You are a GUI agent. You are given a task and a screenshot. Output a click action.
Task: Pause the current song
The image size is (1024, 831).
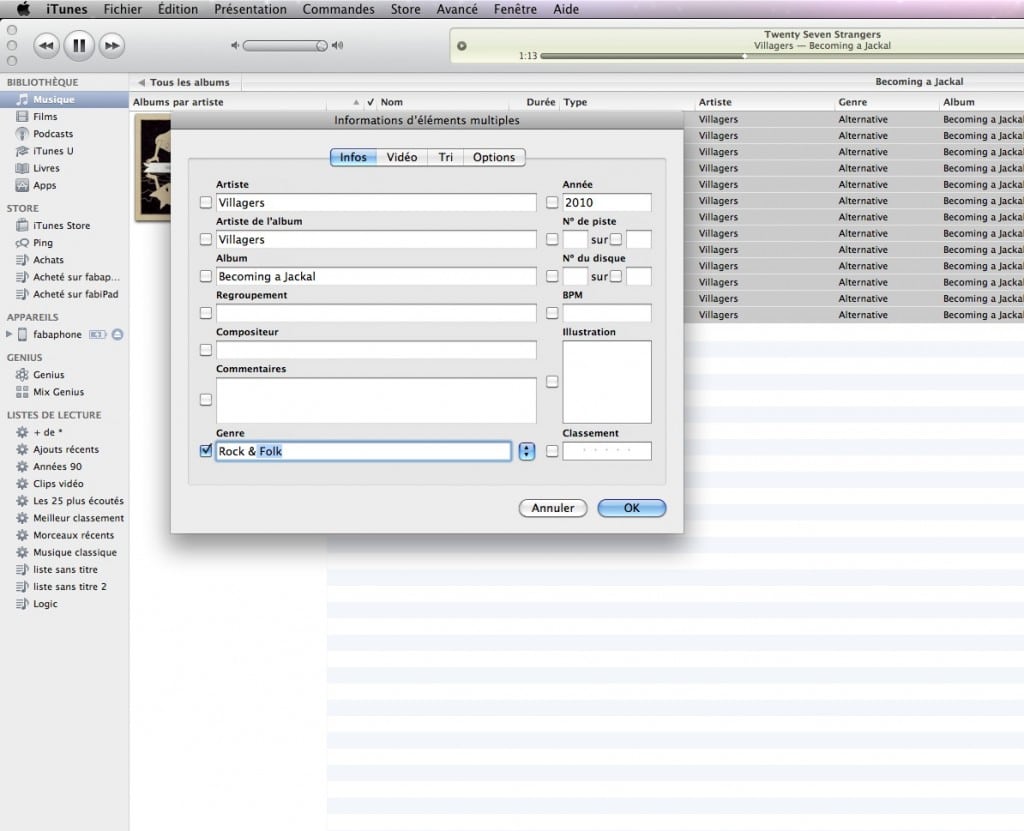click(79, 46)
